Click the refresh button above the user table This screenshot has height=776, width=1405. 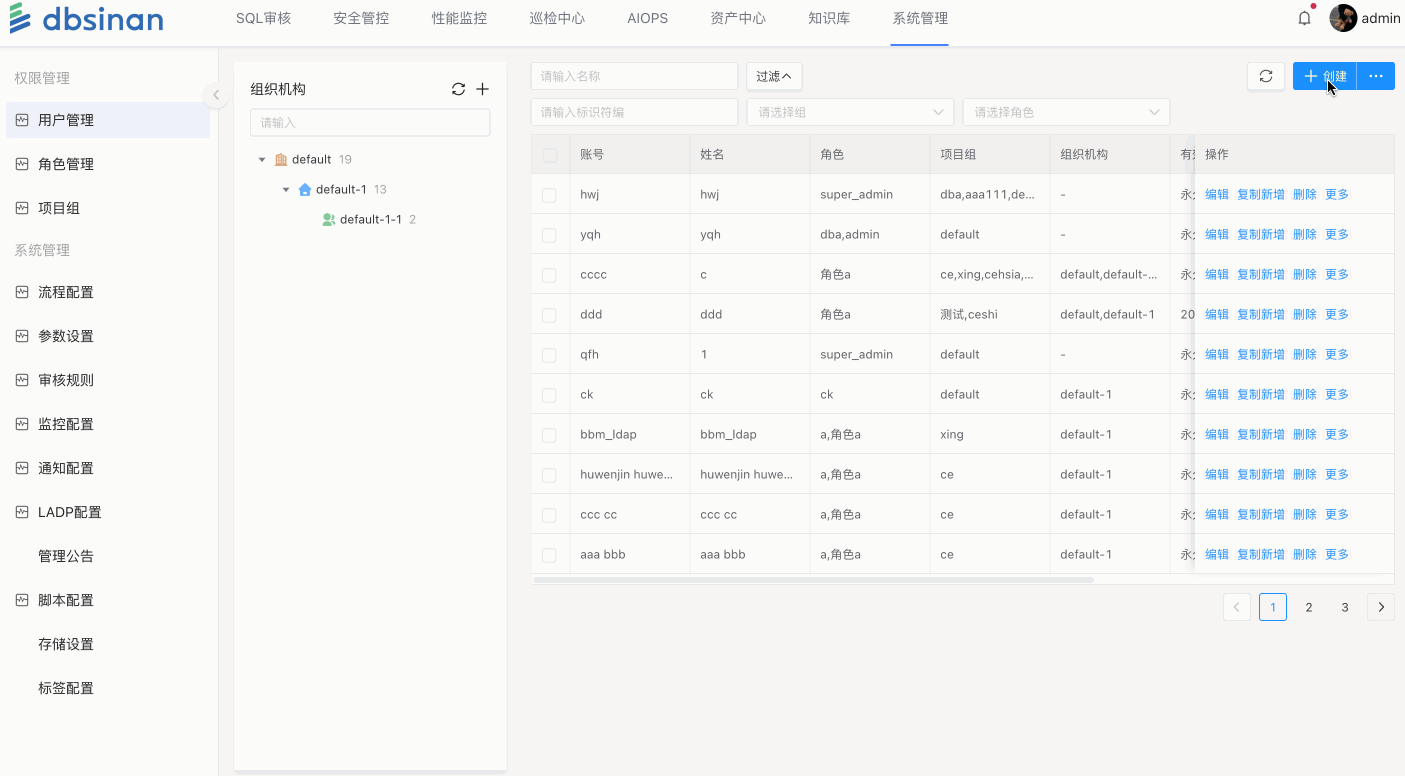pos(1265,76)
